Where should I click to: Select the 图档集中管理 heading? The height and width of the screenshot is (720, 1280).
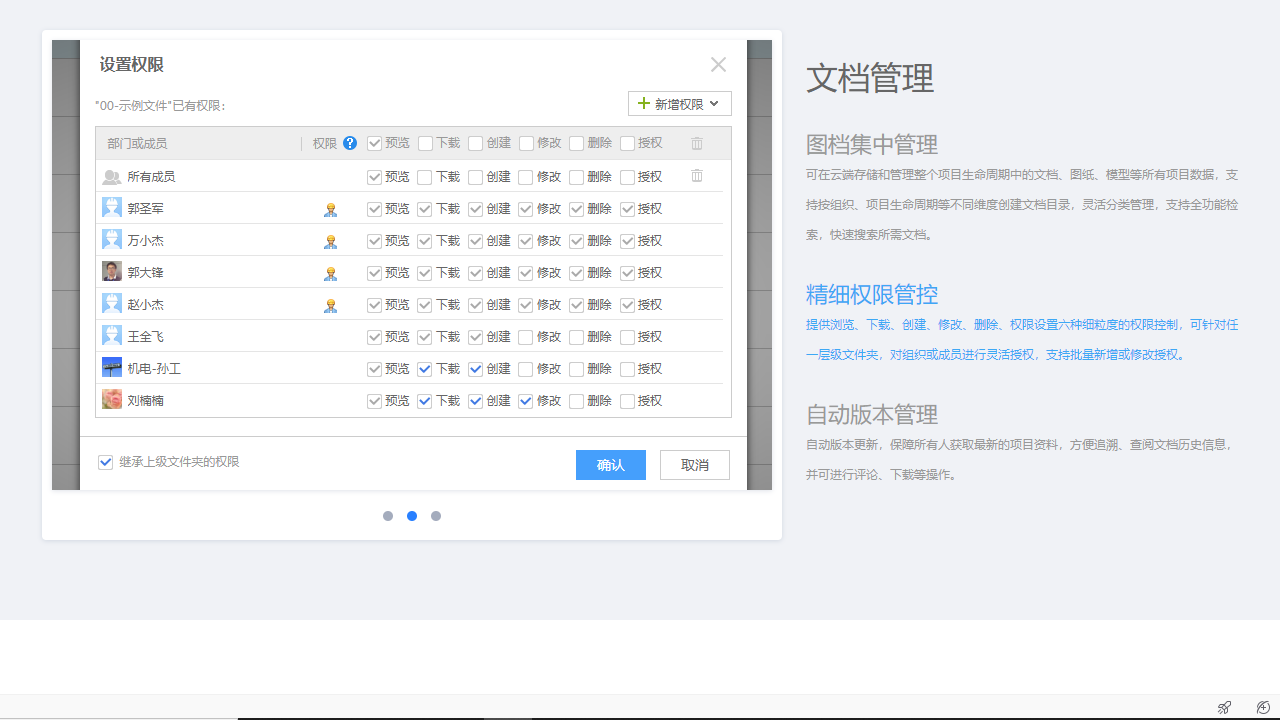click(x=871, y=144)
